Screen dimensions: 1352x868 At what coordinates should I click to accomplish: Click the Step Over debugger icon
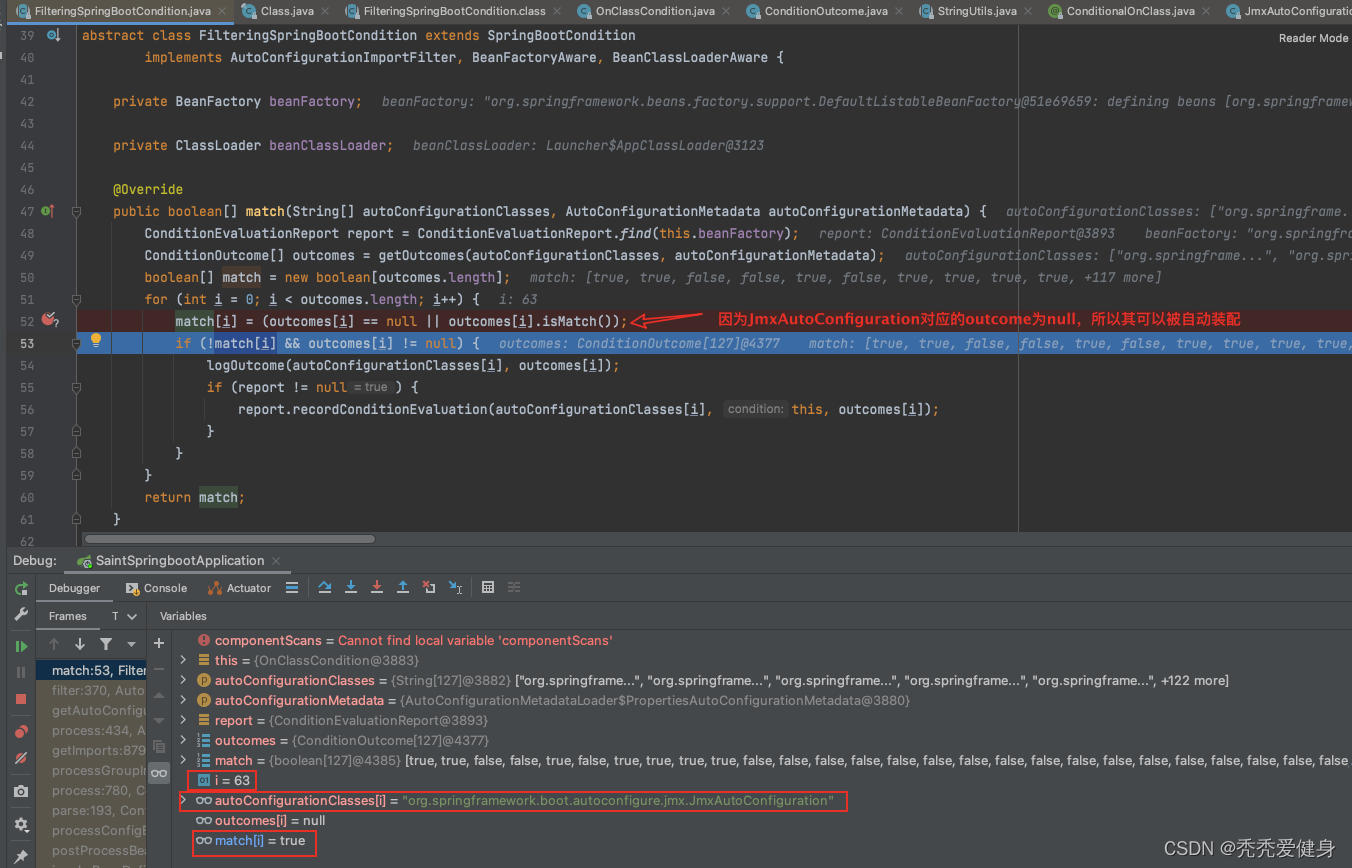click(x=325, y=588)
